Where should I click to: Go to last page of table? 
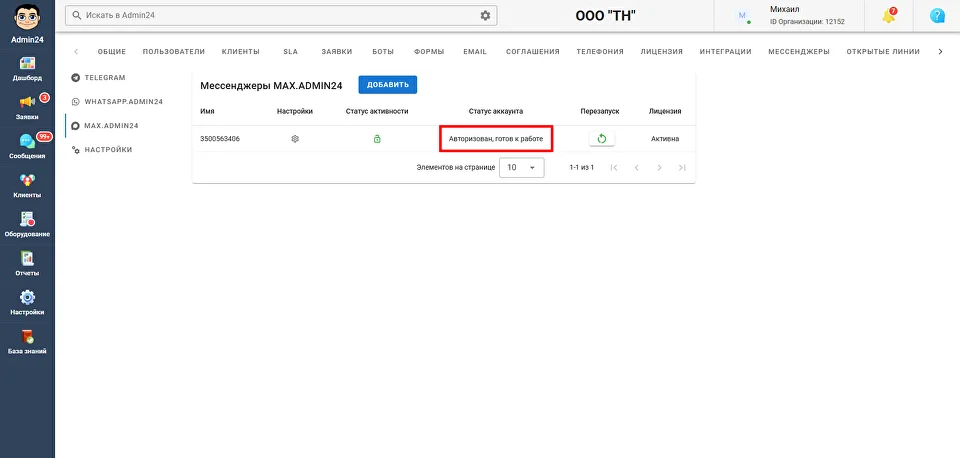coord(682,167)
